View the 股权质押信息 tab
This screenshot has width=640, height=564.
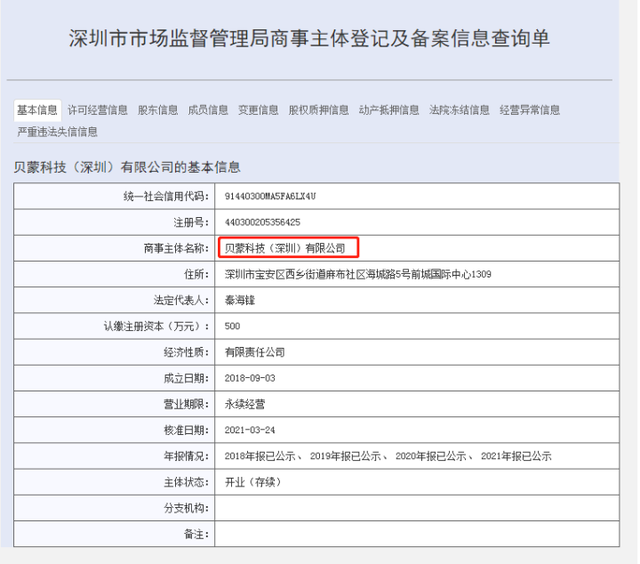coord(319,110)
